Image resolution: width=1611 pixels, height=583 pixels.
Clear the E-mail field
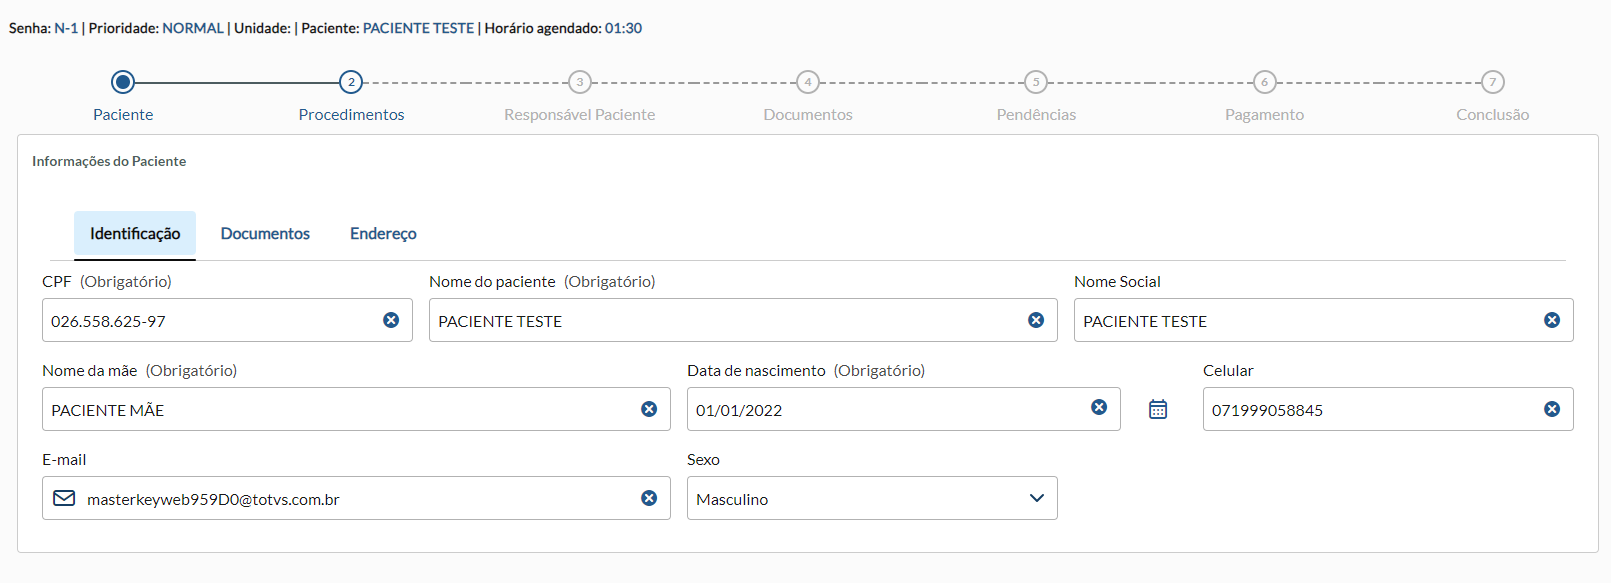(649, 498)
